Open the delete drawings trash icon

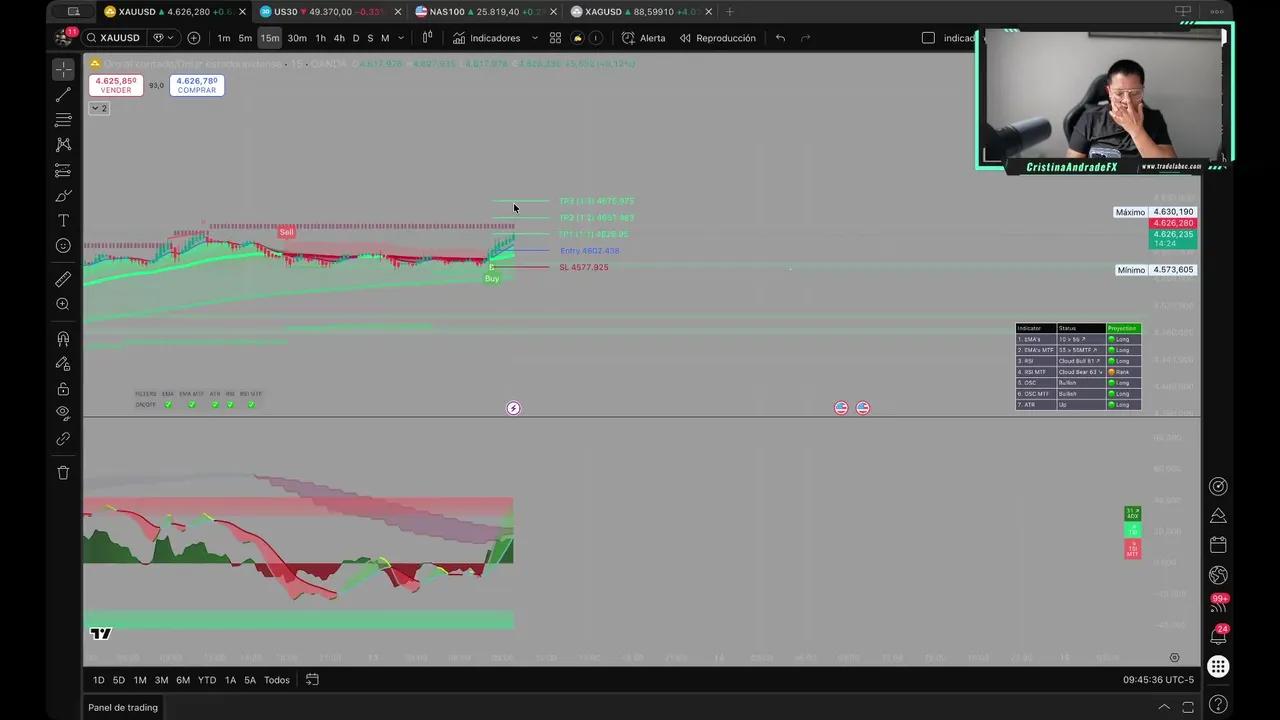(x=63, y=472)
